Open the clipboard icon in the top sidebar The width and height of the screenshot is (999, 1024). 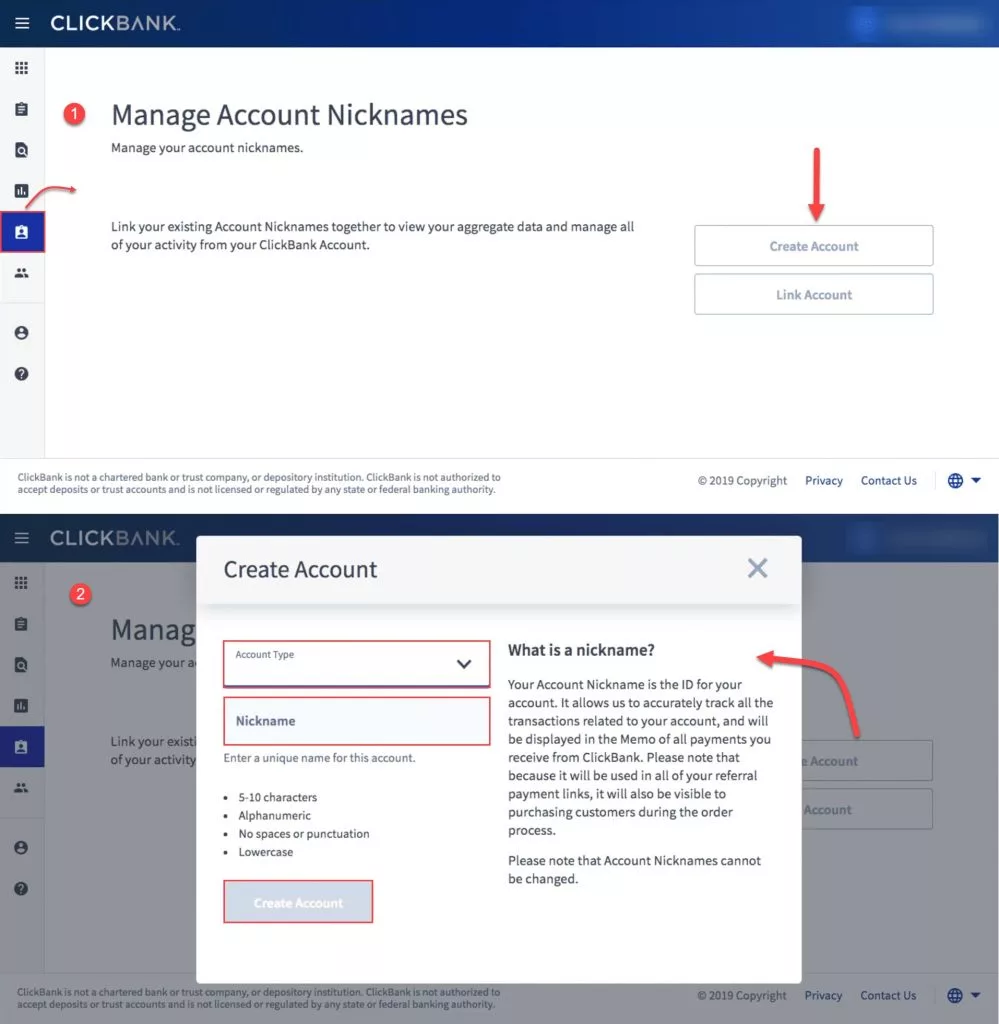(22, 109)
